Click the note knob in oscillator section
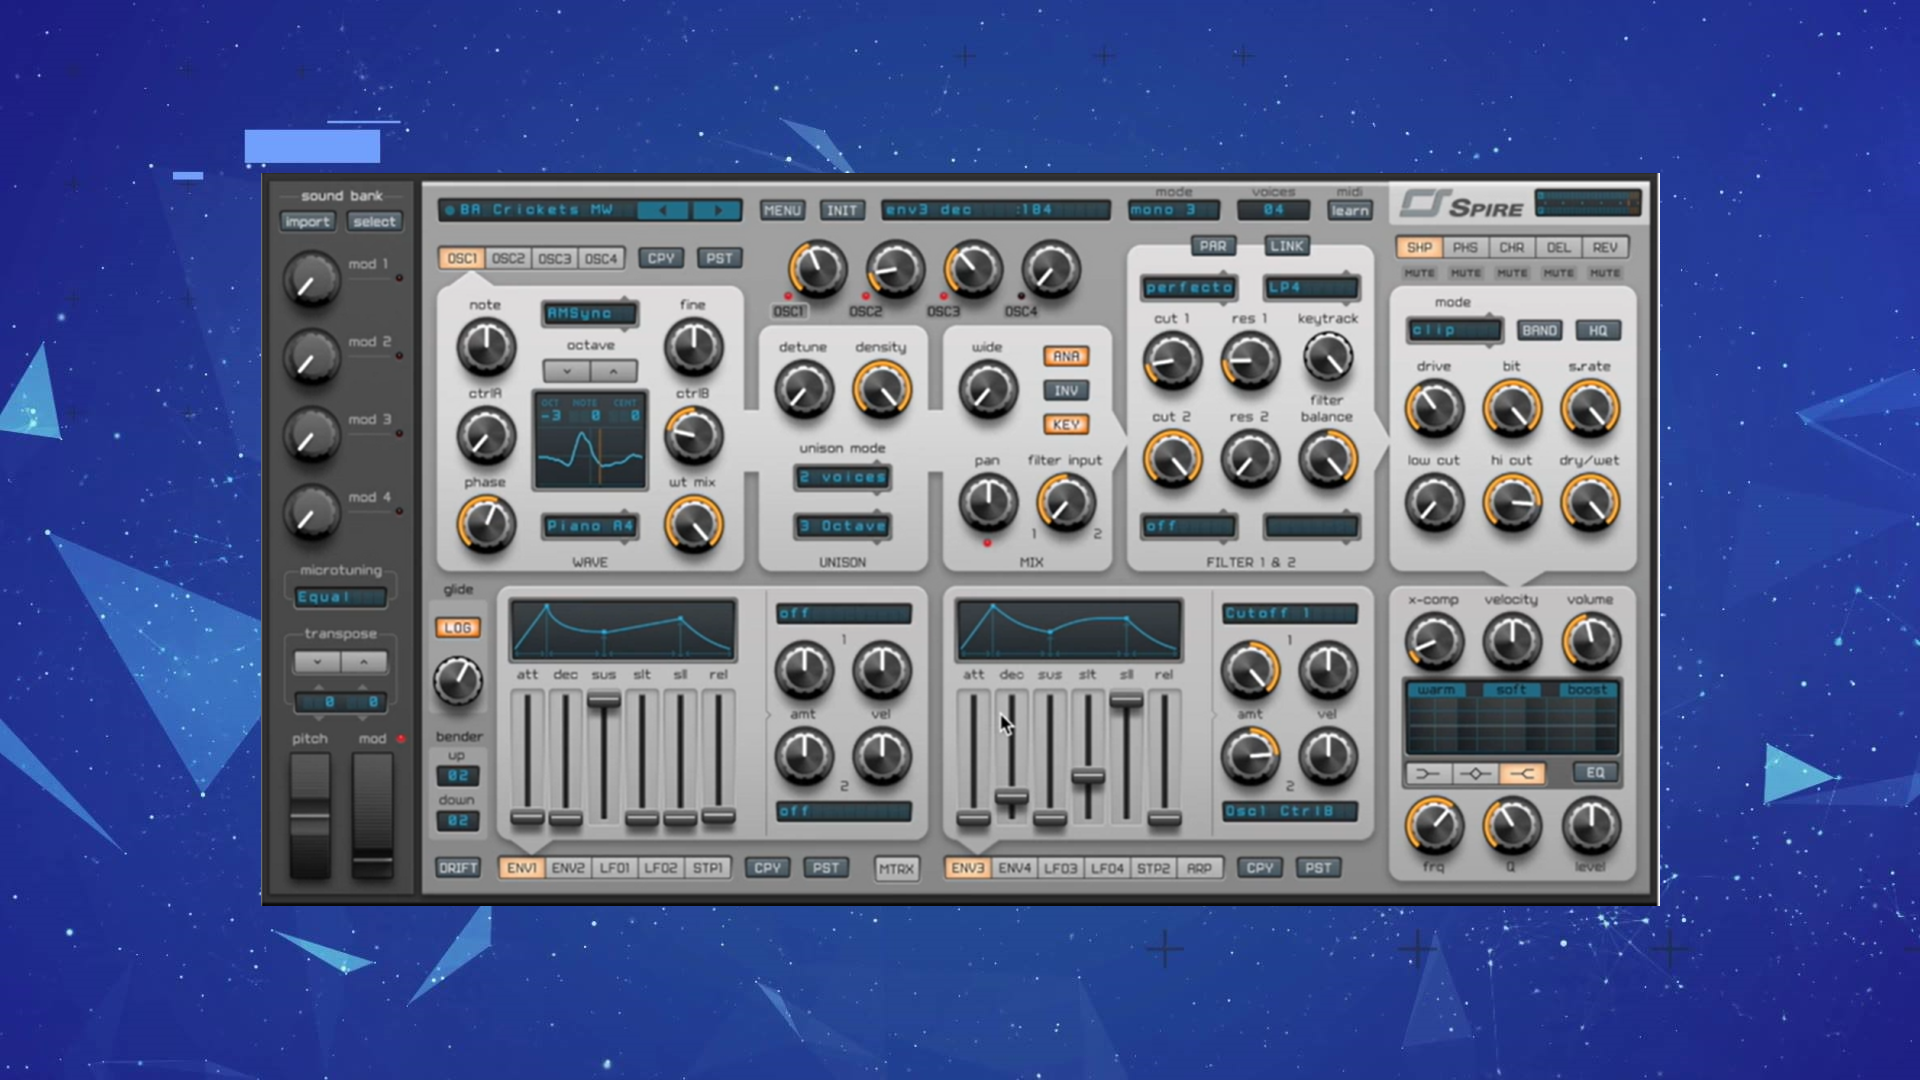The height and width of the screenshot is (1080, 1920). click(486, 347)
